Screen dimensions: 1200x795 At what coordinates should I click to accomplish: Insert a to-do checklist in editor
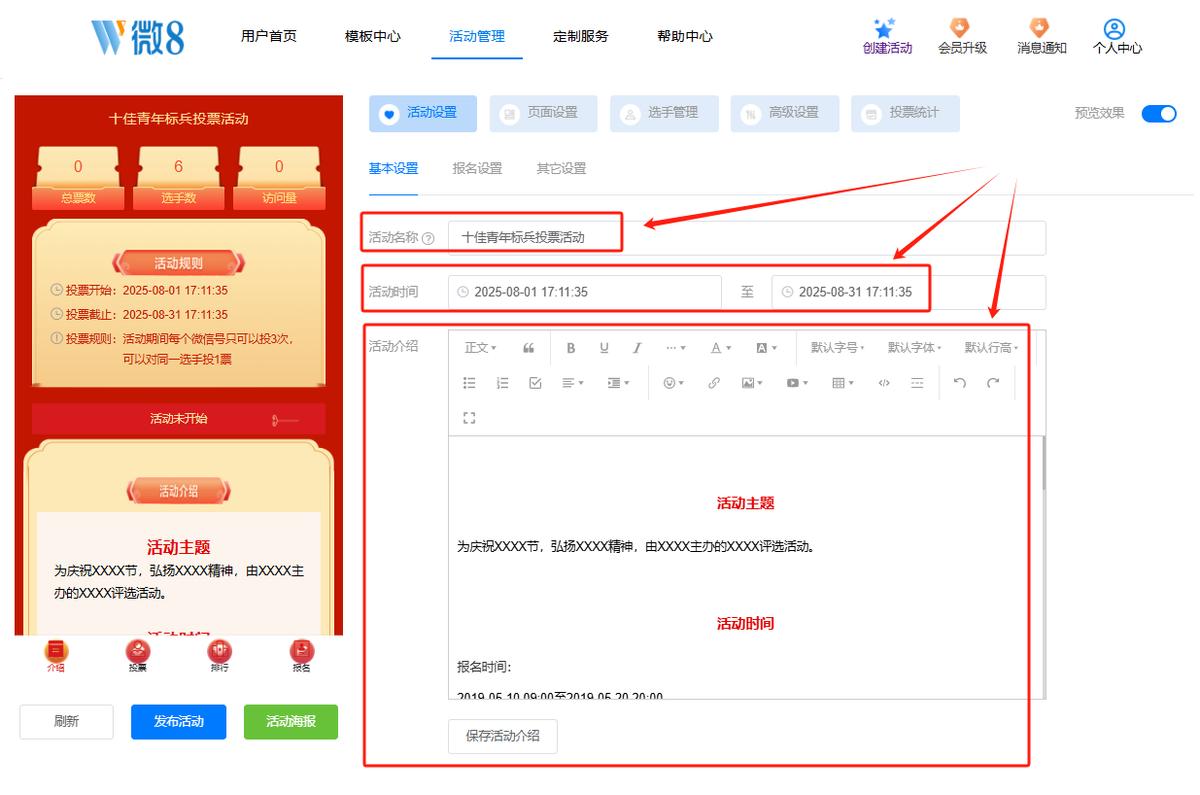[x=535, y=383]
